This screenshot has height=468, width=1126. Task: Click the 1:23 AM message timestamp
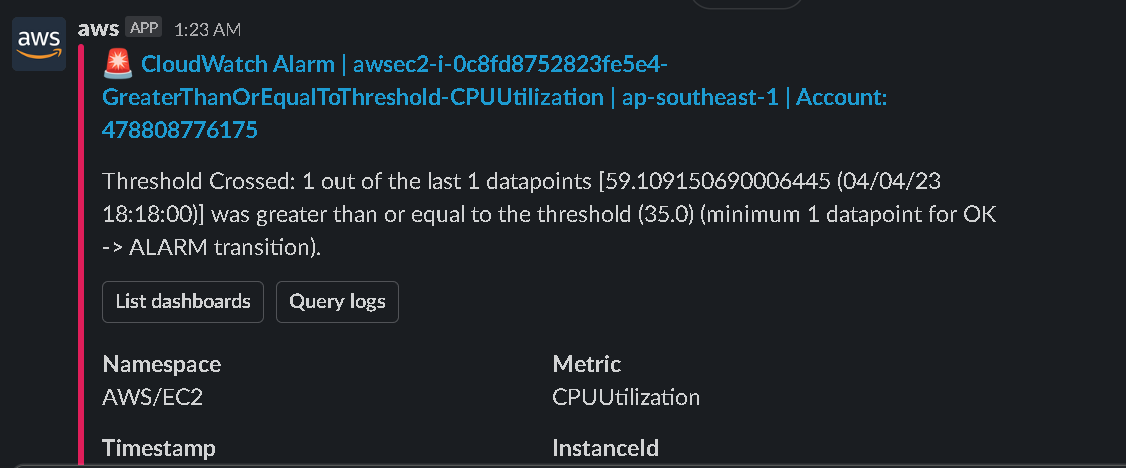[207, 30]
